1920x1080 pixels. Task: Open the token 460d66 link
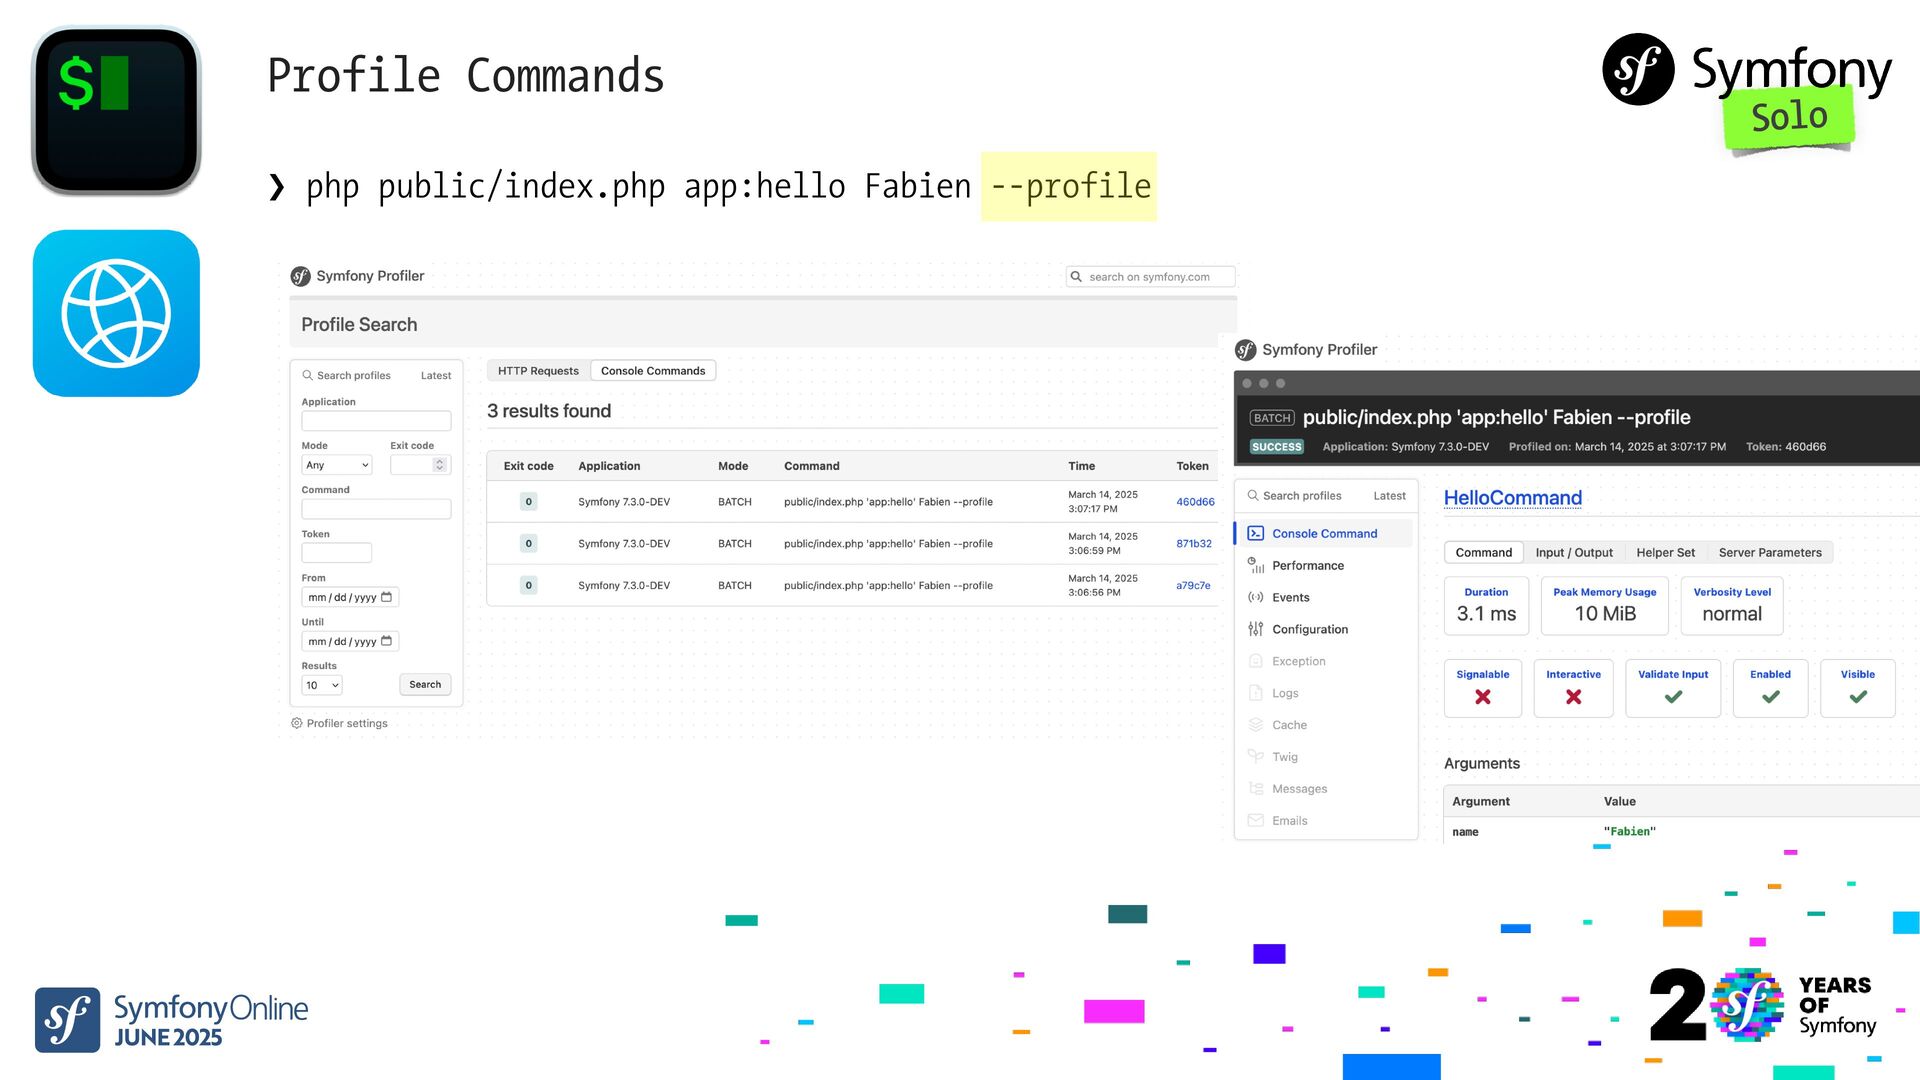pyautogui.click(x=1195, y=502)
